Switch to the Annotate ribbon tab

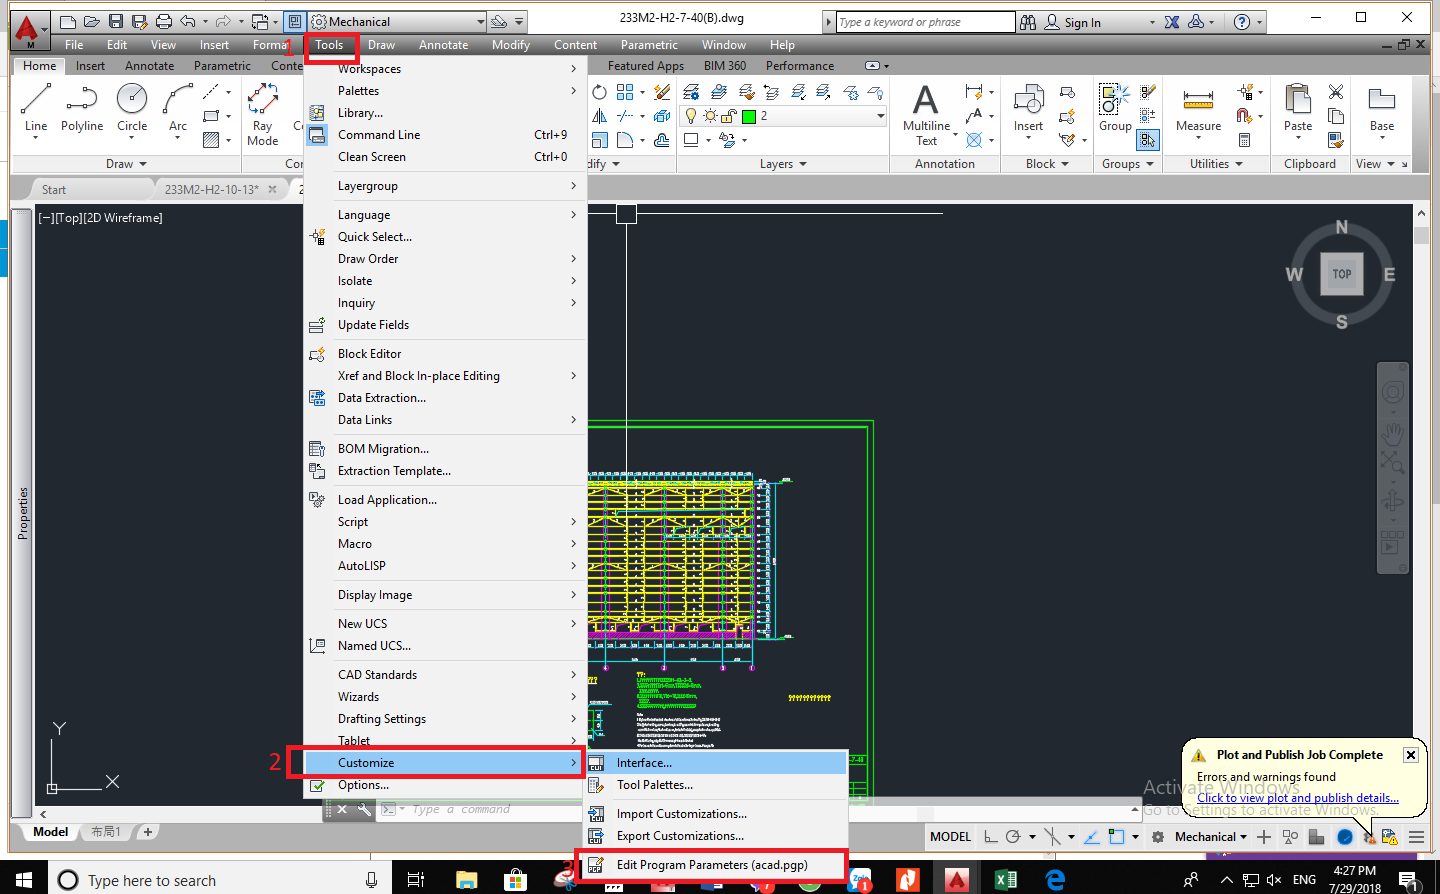click(149, 65)
